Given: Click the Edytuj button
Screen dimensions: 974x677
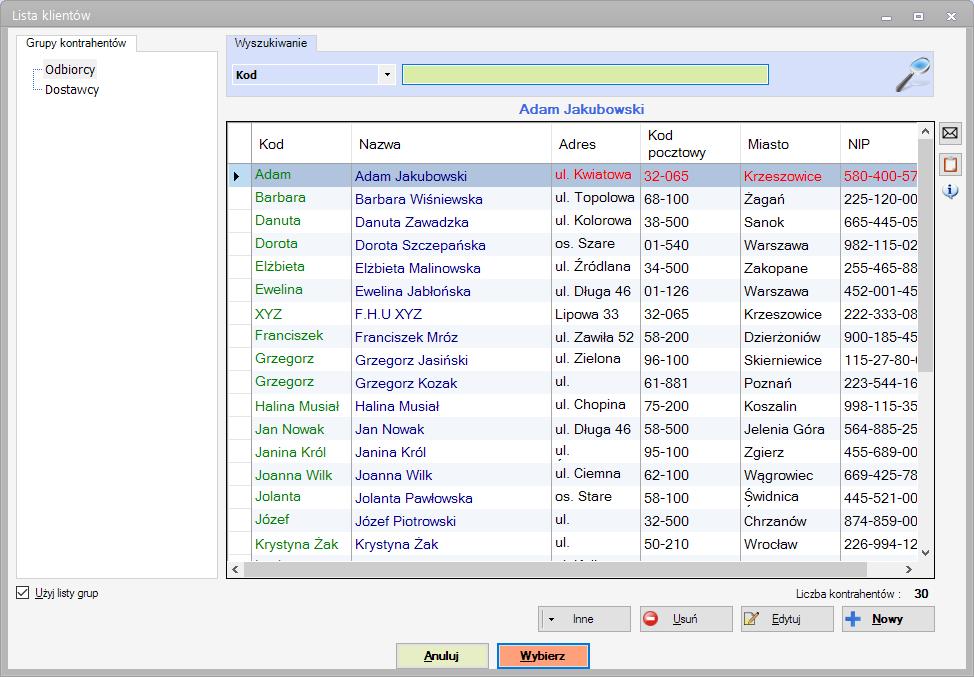Looking at the screenshot, I should [786, 619].
